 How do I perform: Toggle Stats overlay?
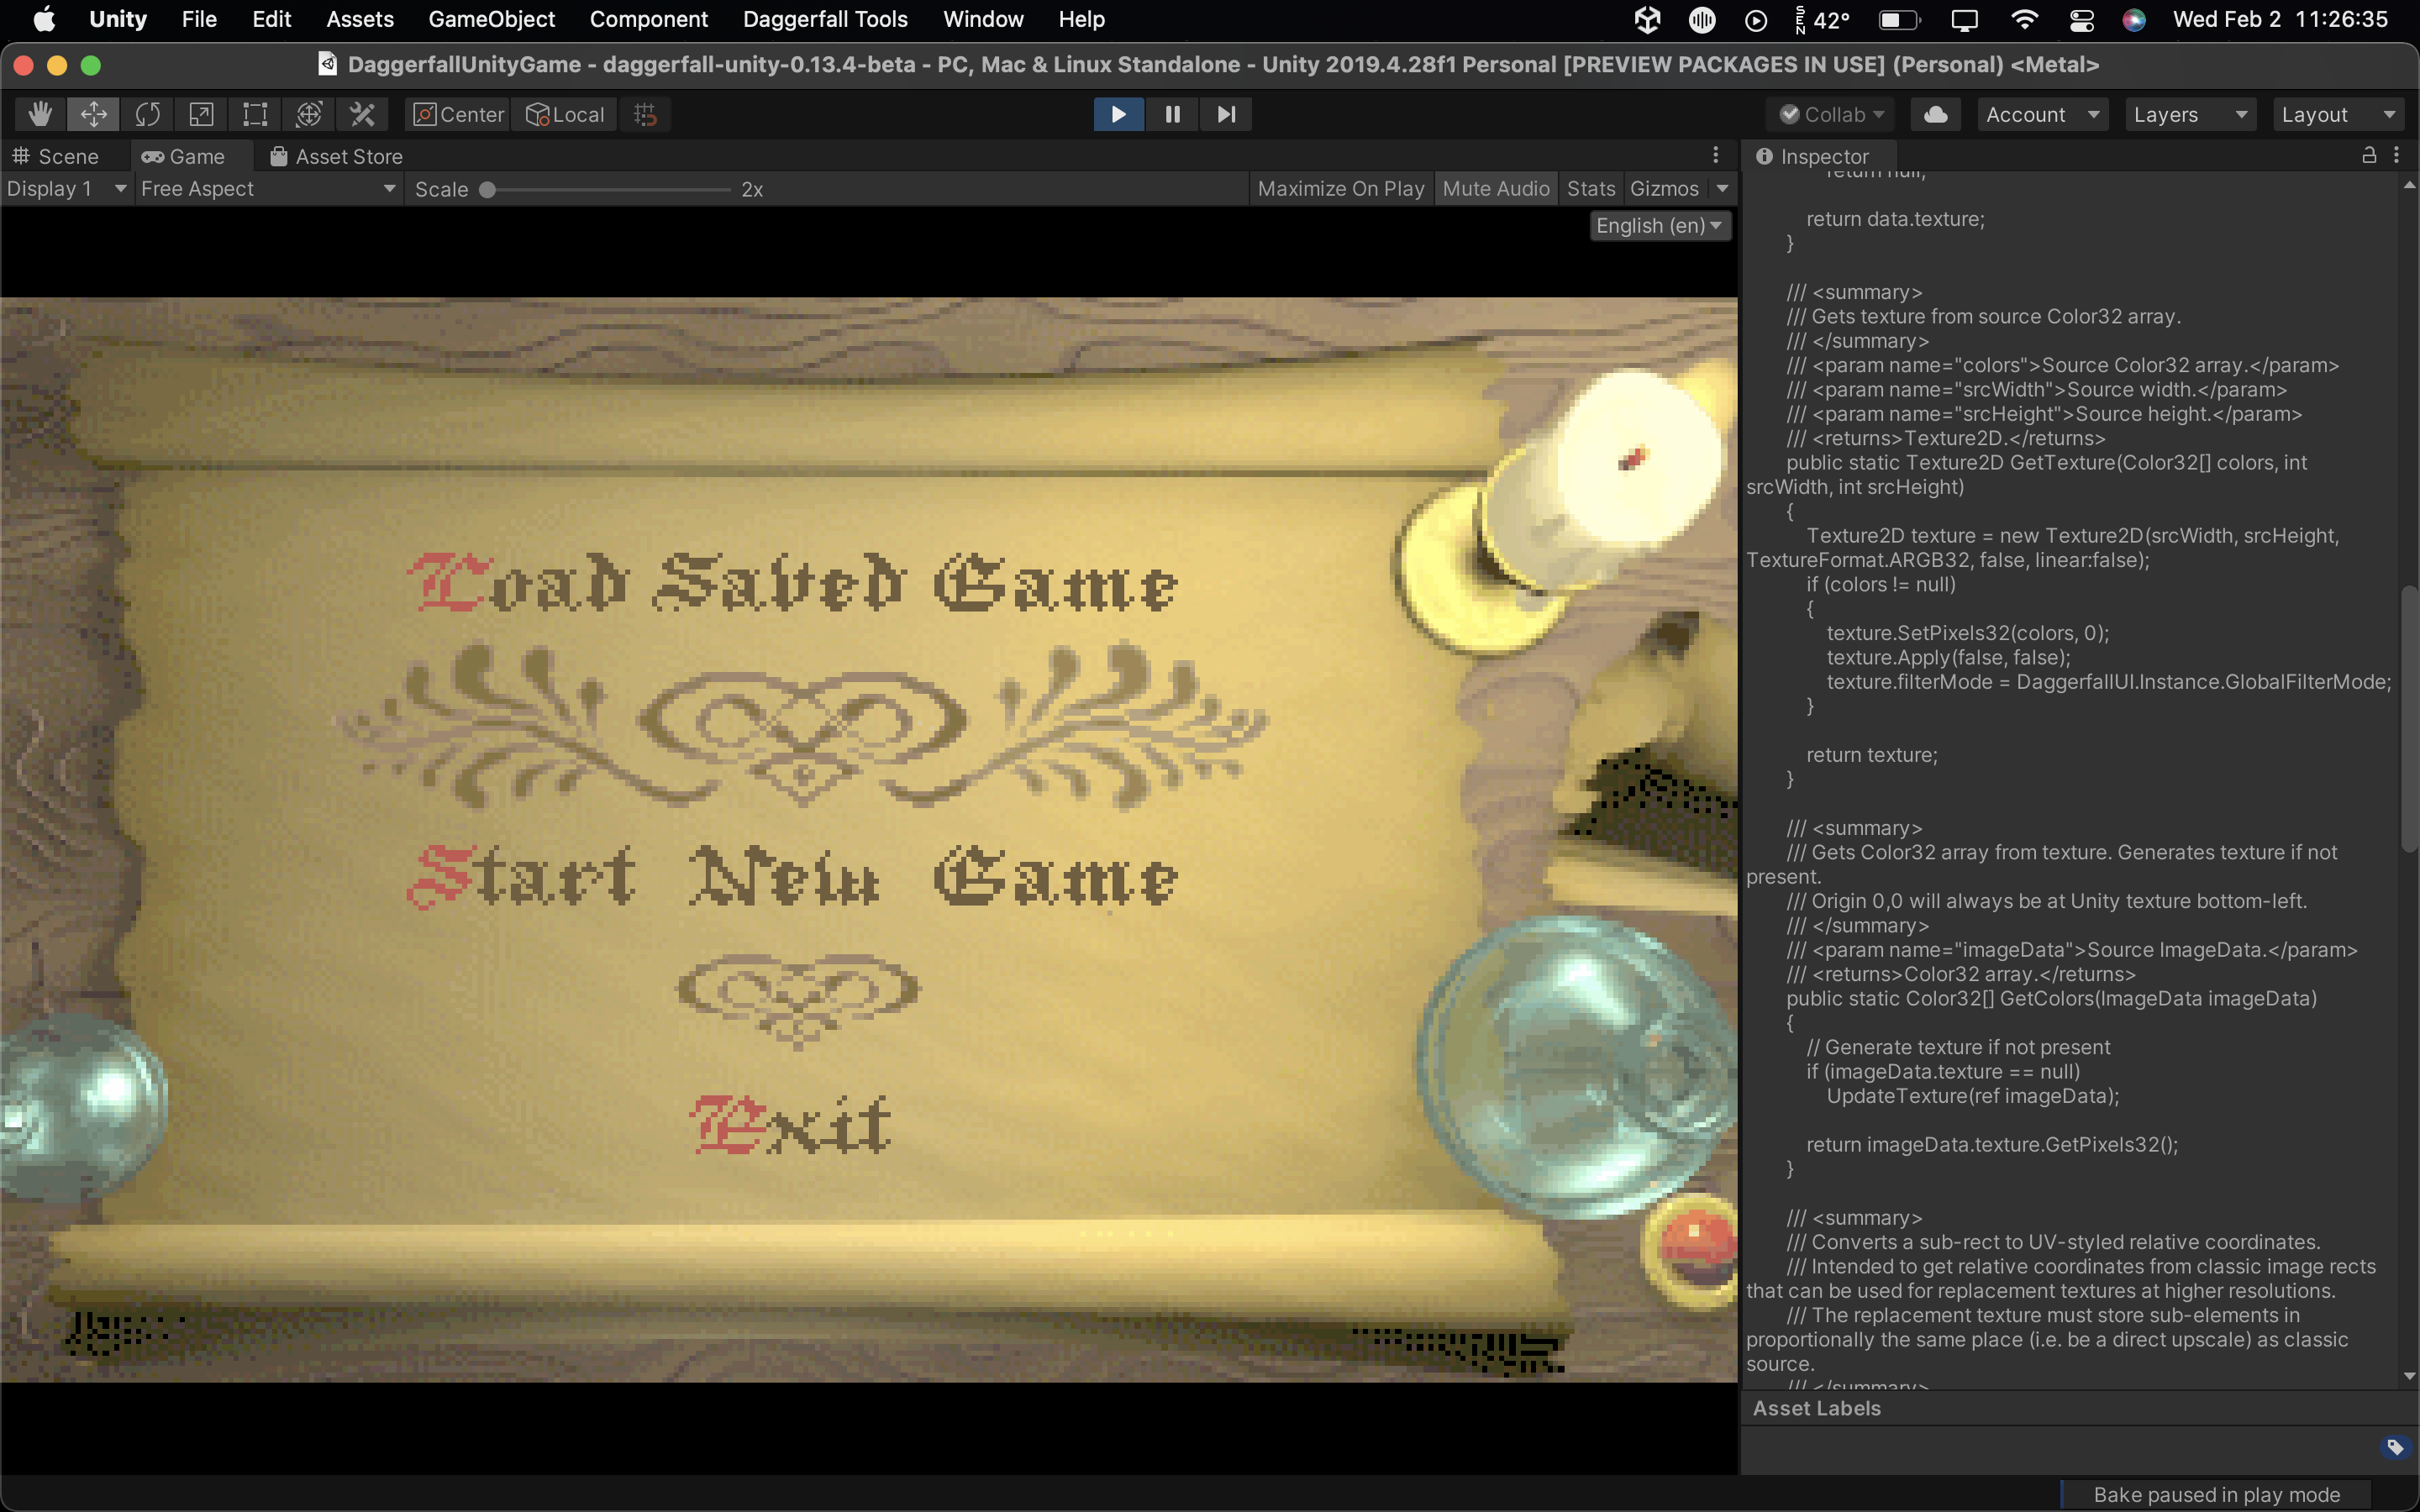[x=1591, y=188]
